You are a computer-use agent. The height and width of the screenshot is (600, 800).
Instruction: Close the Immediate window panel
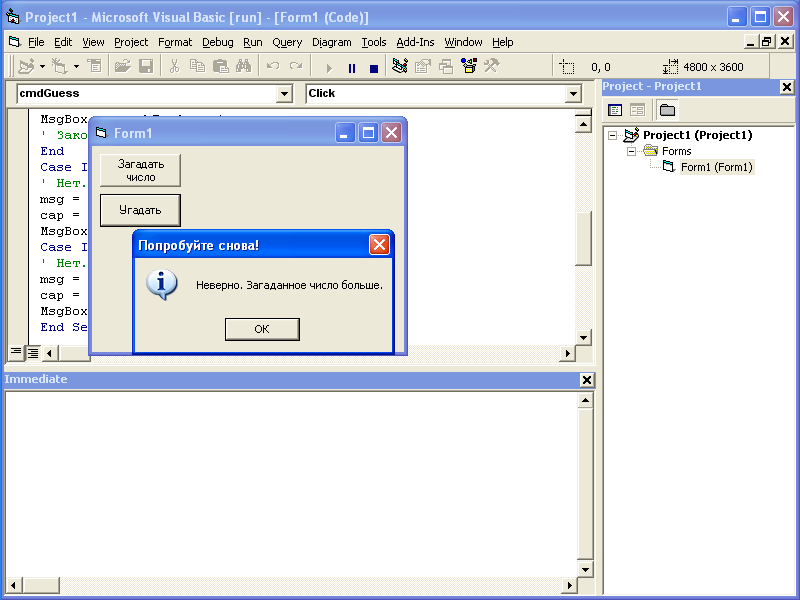tap(587, 380)
